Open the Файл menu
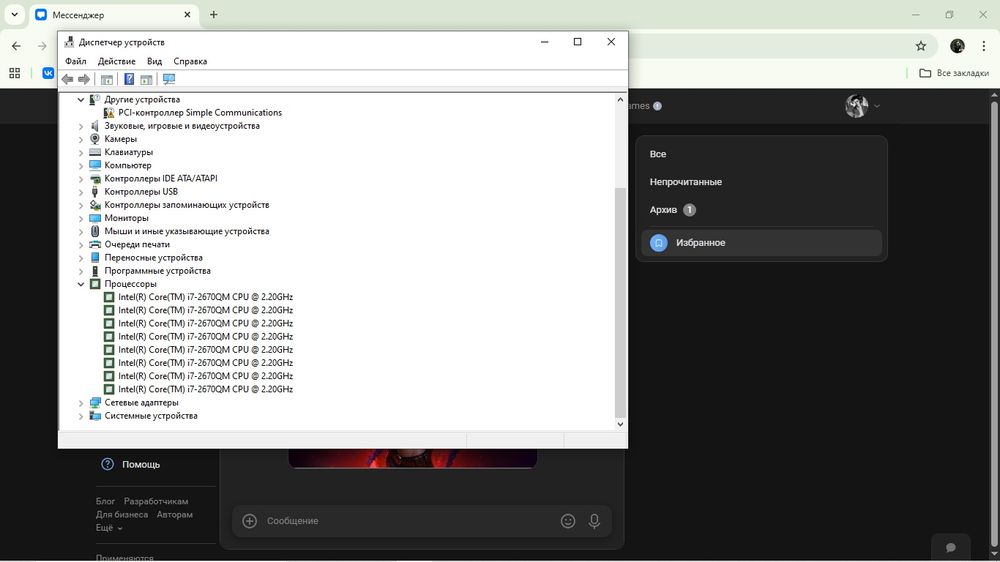 75,61
